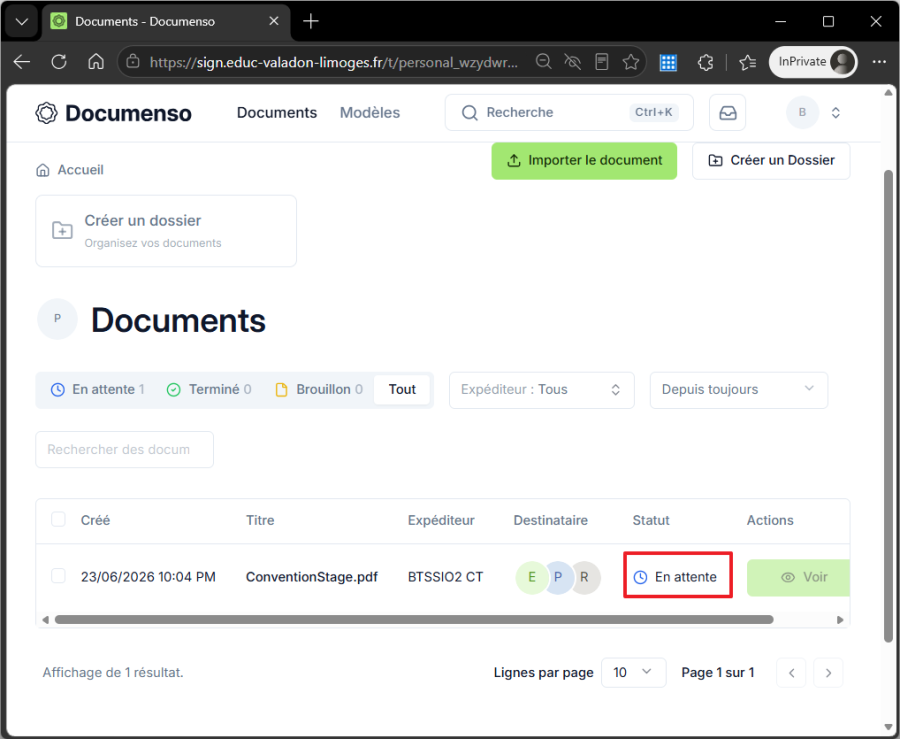The height and width of the screenshot is (739, 900).
Task: Open browser settings three-dots menu
Action: pyautogui.click(x=879, y=62)
